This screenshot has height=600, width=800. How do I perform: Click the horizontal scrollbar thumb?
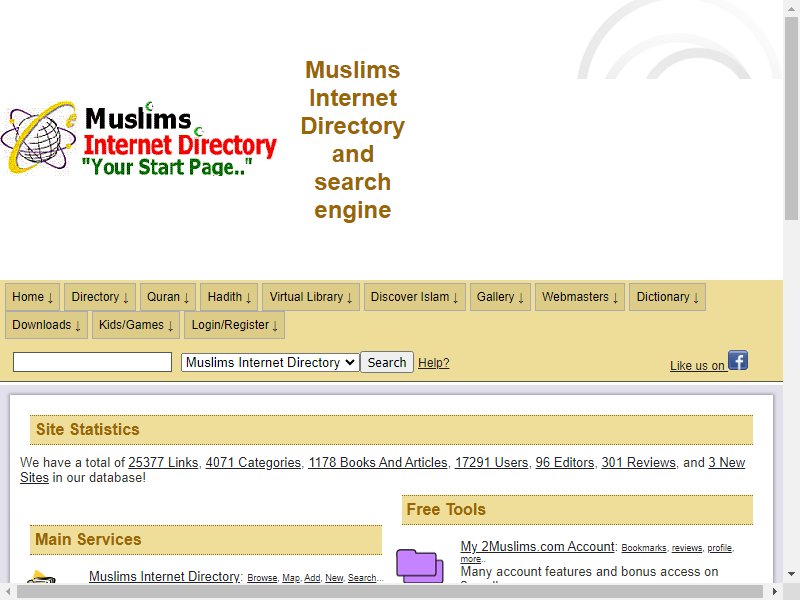[x=390, y=592]
